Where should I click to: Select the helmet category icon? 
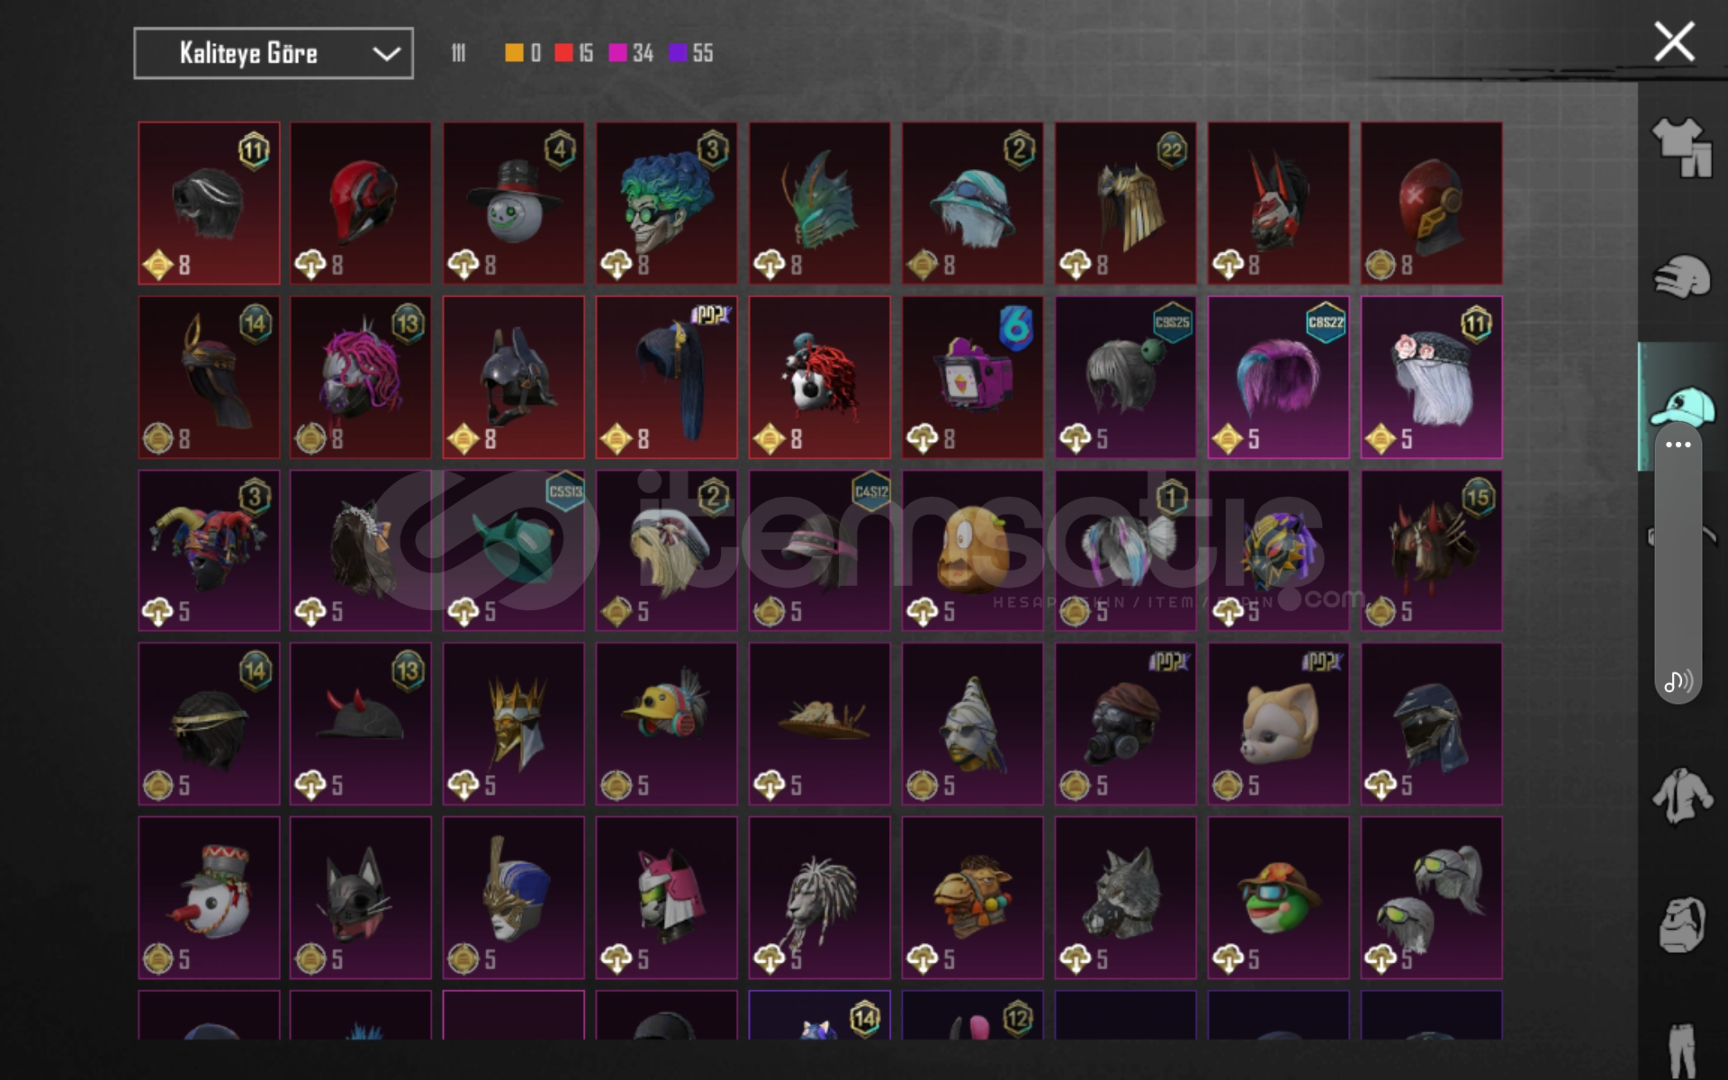click(x=1681, y=277)
